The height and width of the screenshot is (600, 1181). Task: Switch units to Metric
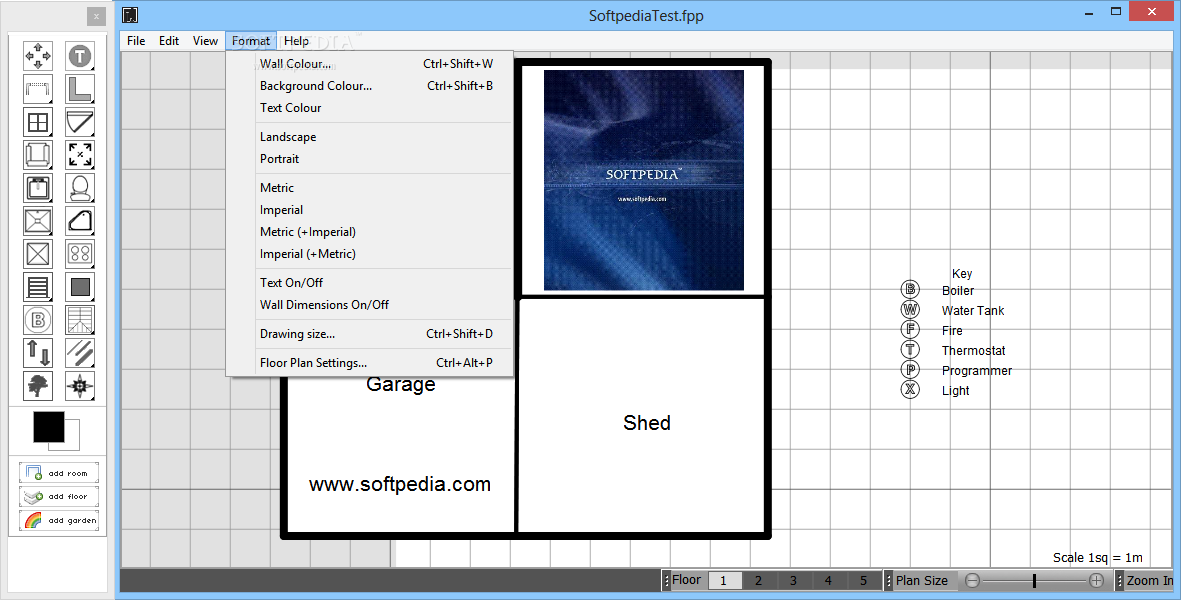coord(370,188)
